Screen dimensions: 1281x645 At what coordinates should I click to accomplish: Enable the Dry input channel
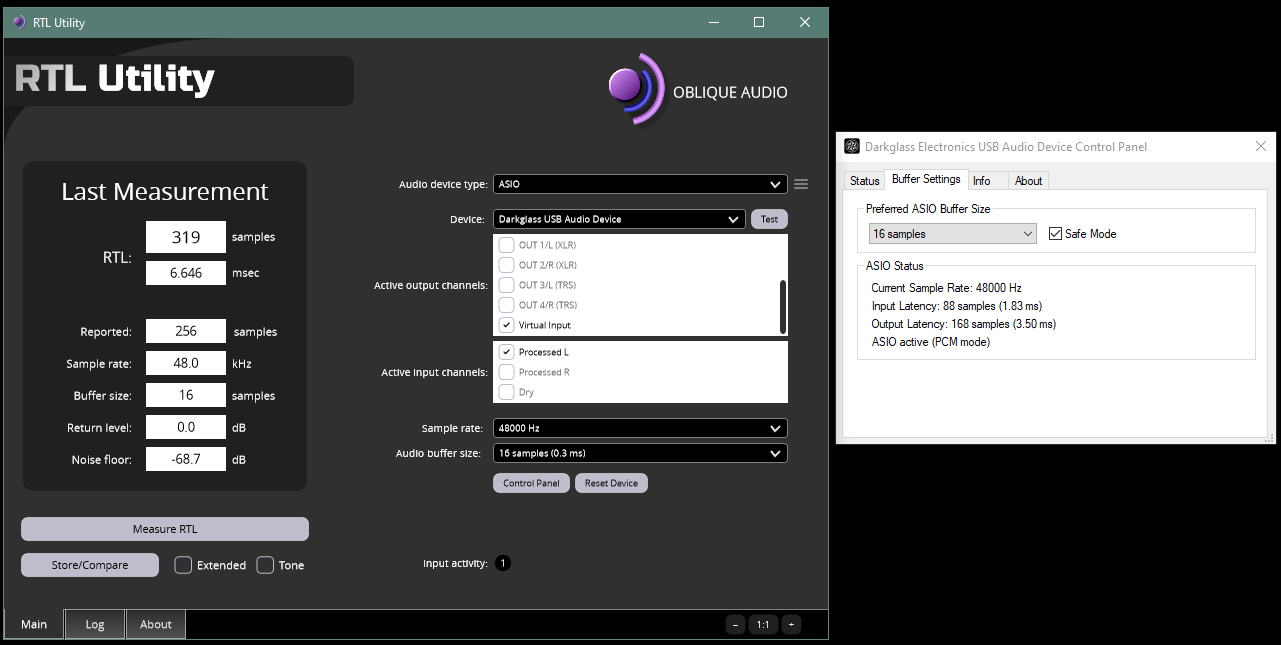coord(507,392)
